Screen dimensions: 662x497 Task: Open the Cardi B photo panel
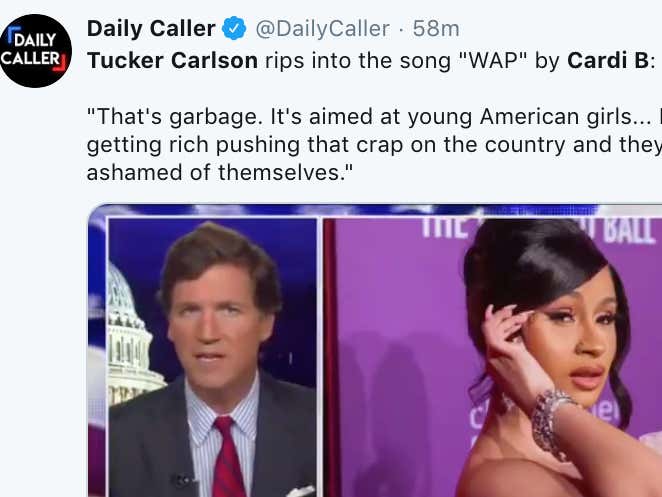493,357
